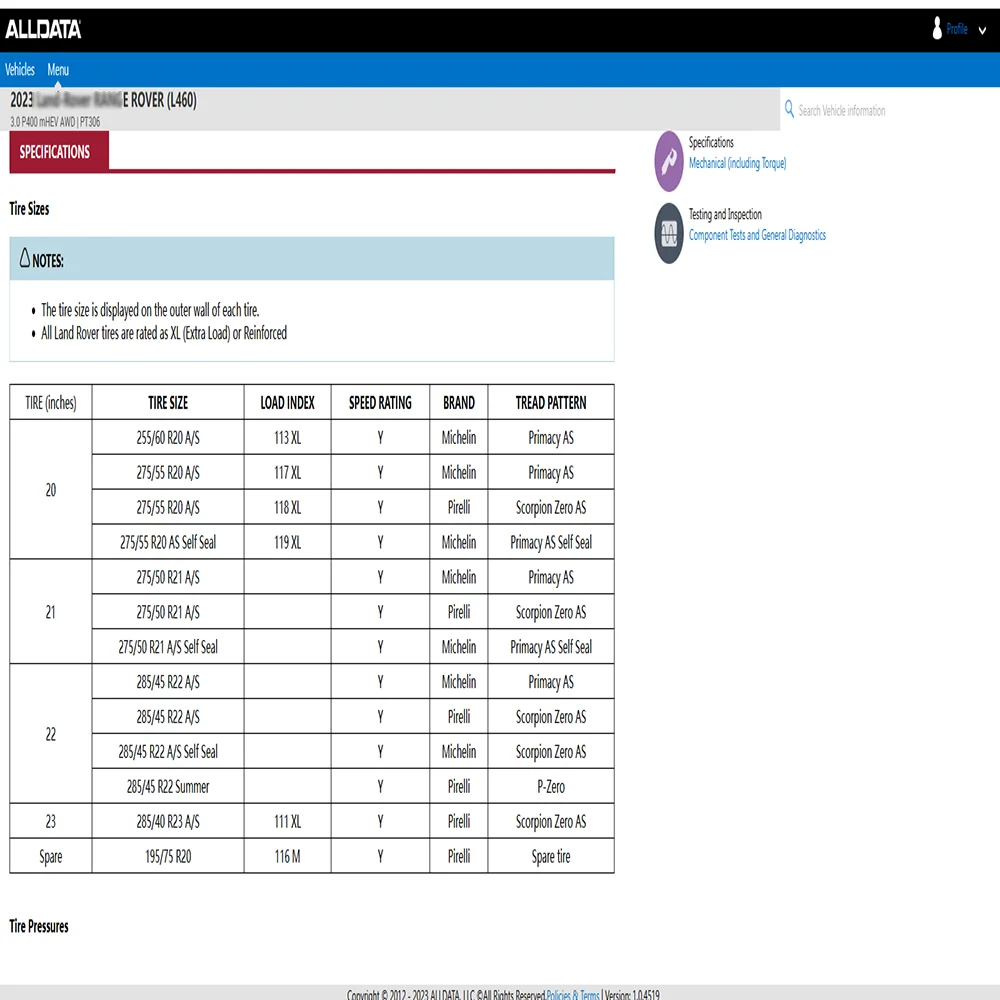
Task: Select the 255/60 R20 A/S cell
Action: click(168, 438)
